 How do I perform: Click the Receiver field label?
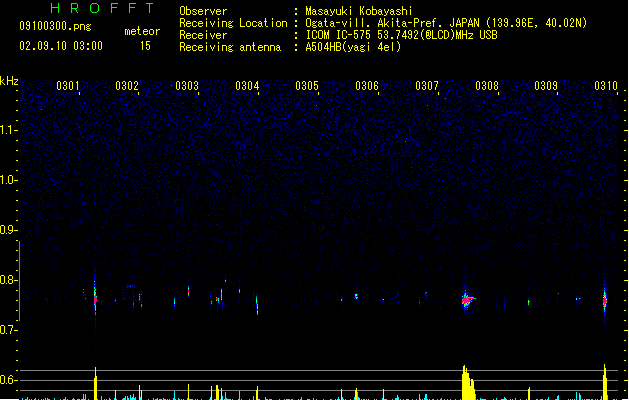coord(203,35)
